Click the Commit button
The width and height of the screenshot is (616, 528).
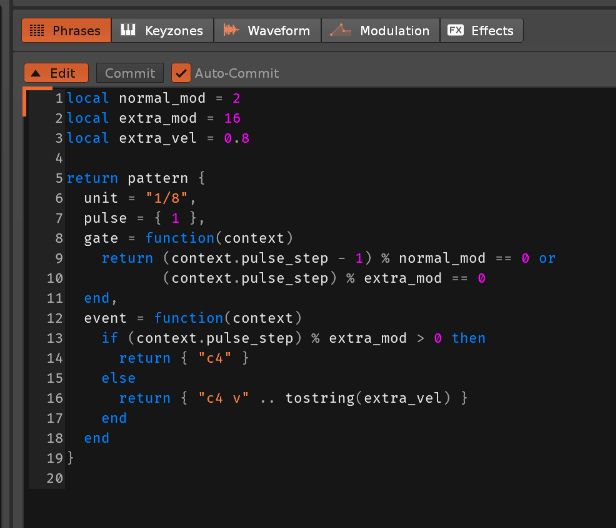point(130,73)
